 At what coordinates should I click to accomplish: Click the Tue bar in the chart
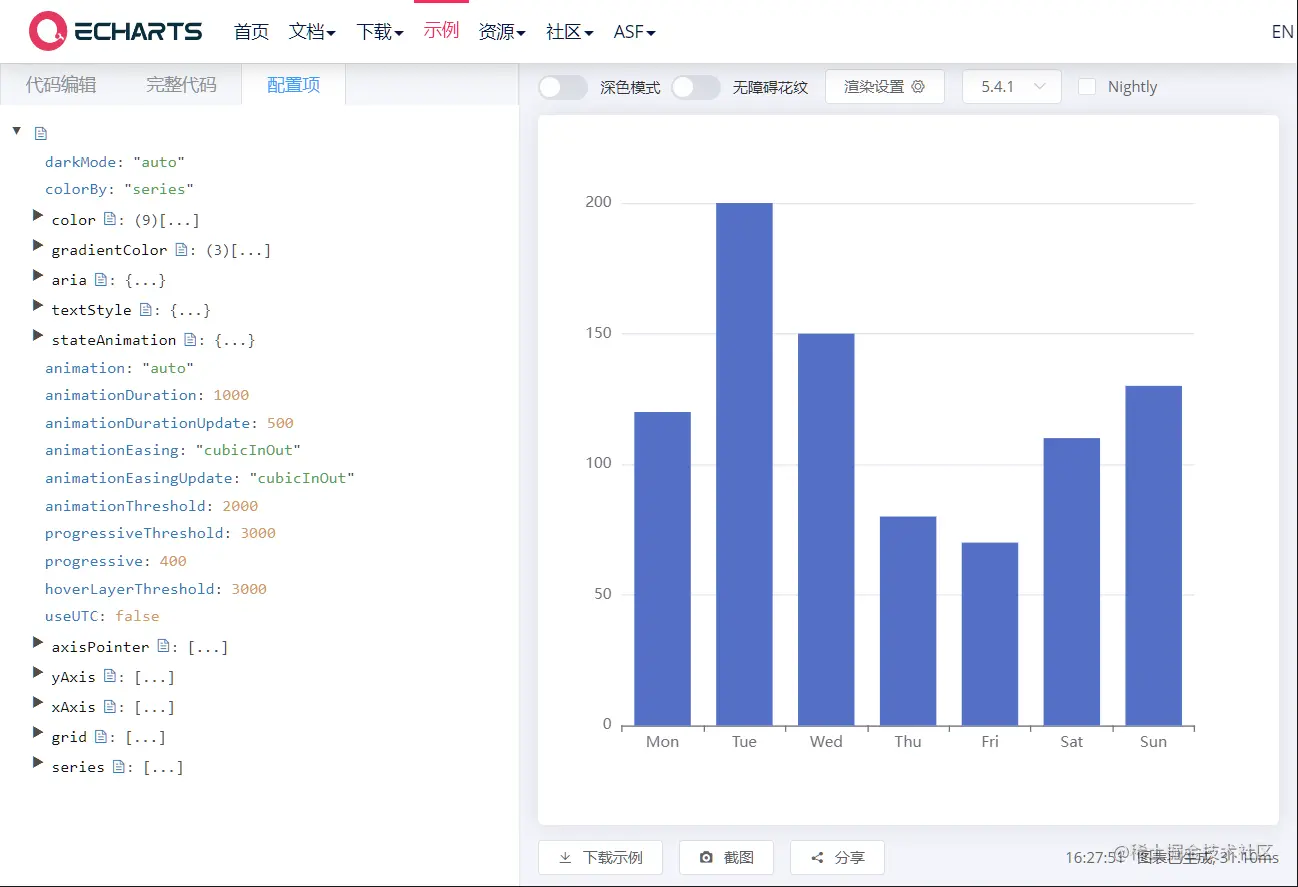click(744, 464)
